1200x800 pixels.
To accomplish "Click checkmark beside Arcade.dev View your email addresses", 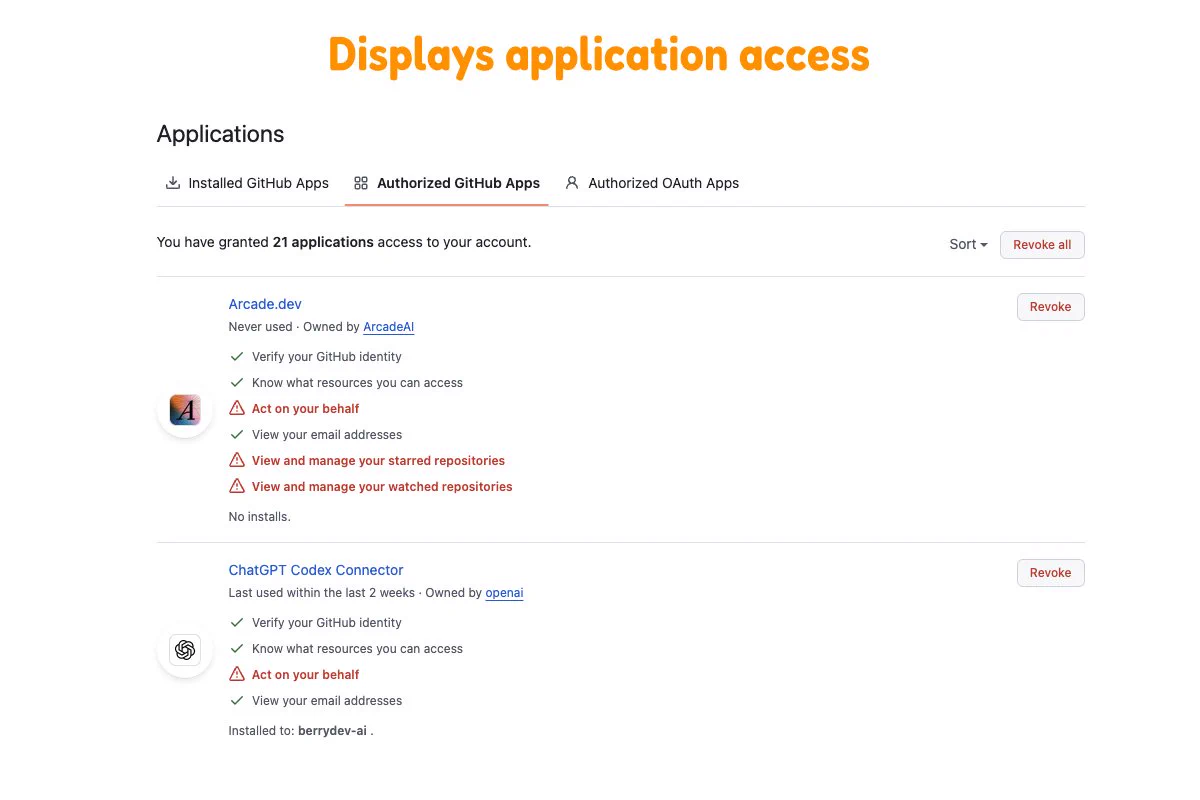I will tap(237, 434).
